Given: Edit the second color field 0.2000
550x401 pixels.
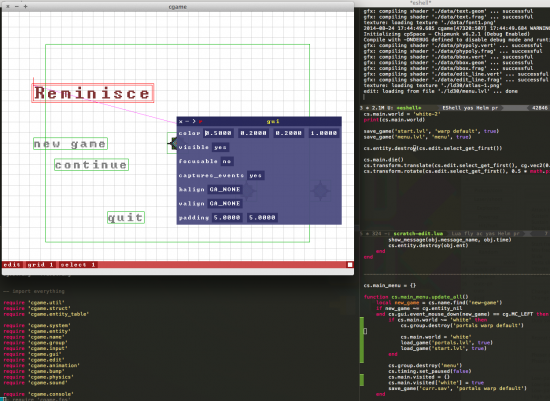Looking at the screenshot, I should 253,133.
